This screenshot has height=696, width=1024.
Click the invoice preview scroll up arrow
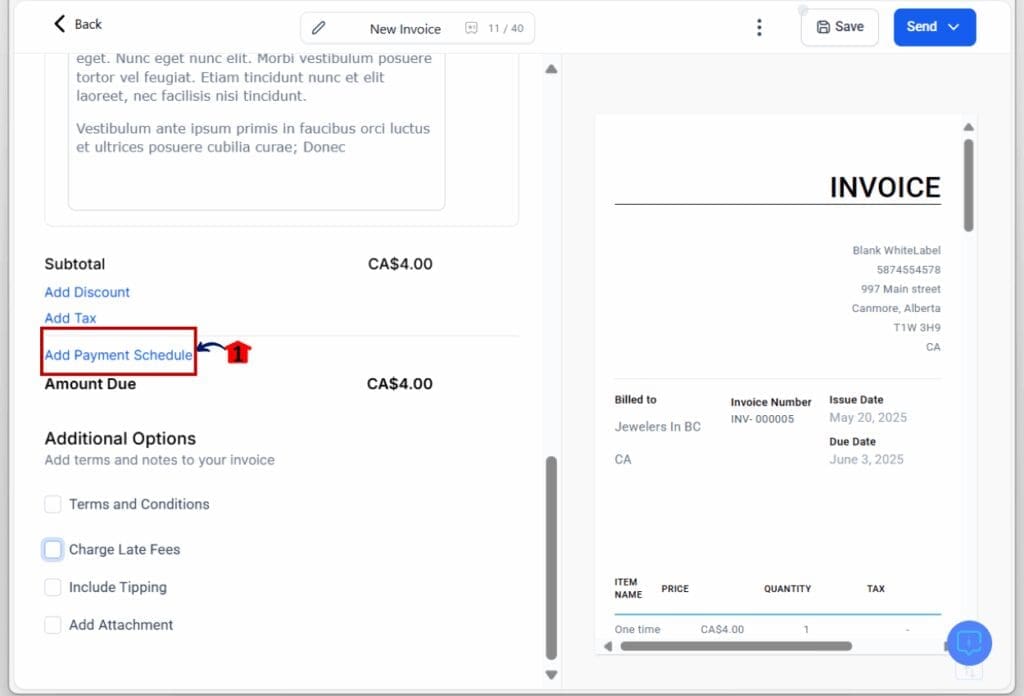tap(968, 127)
